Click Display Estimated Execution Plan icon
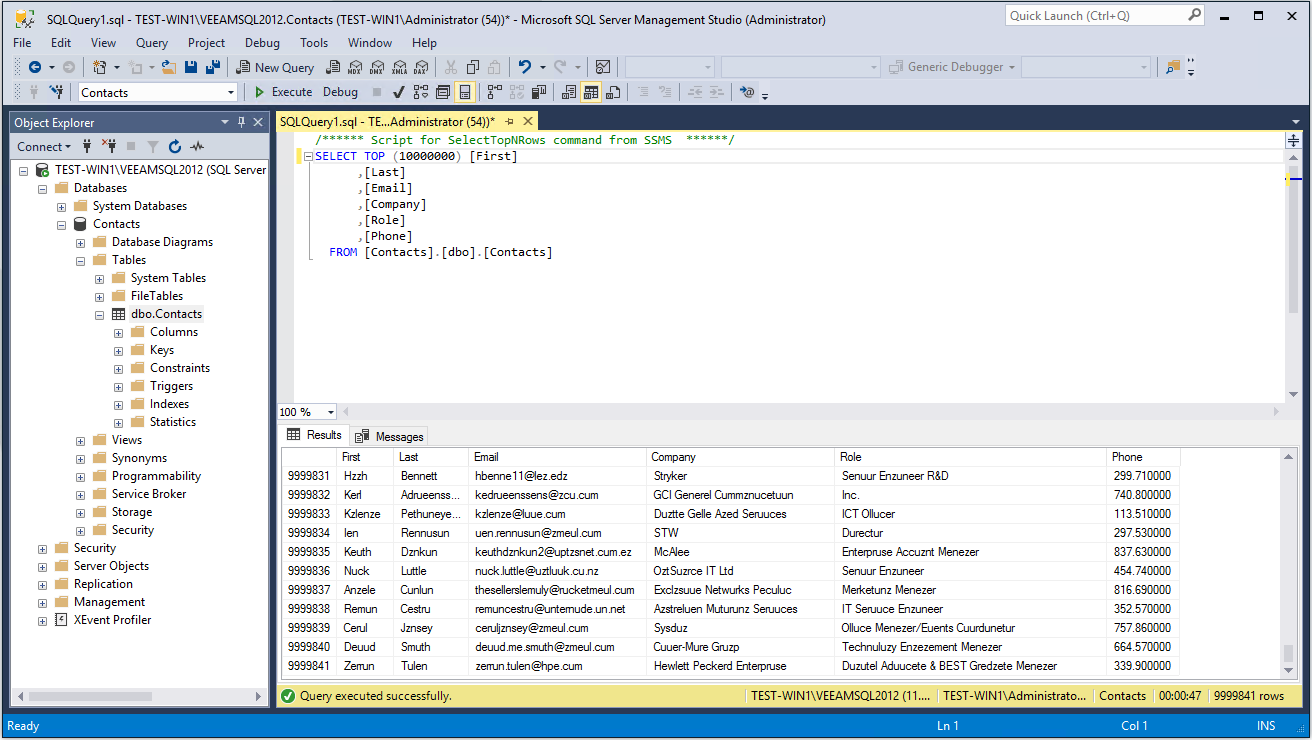The height and width of the screenshot is (740, 1312). 420,92
